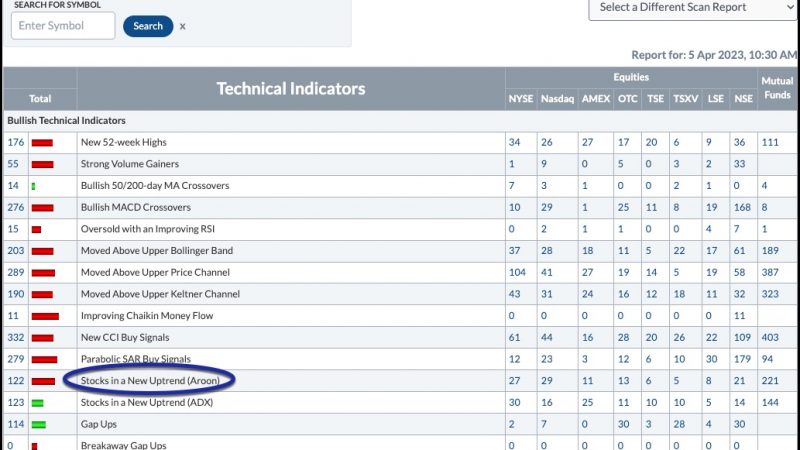Click NYSE count 104 for Upper Price Channel

517,272
